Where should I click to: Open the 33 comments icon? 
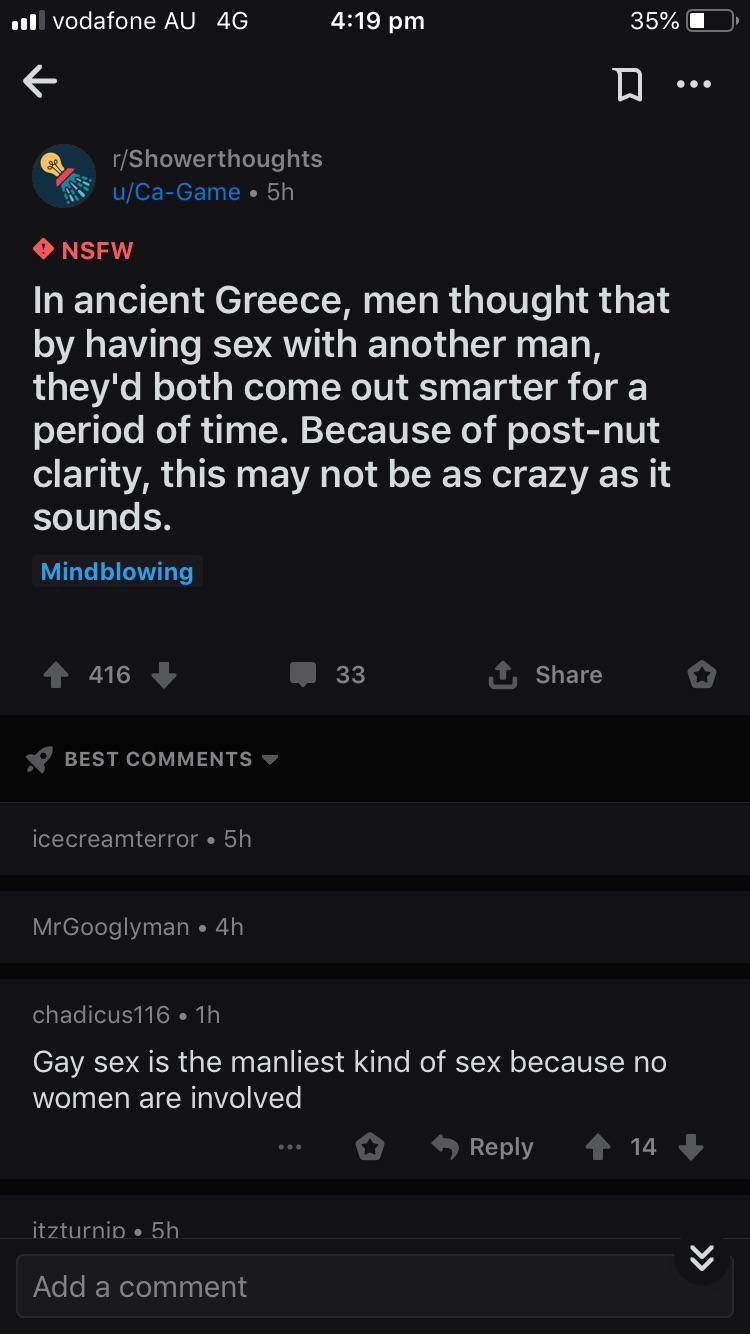303,676
